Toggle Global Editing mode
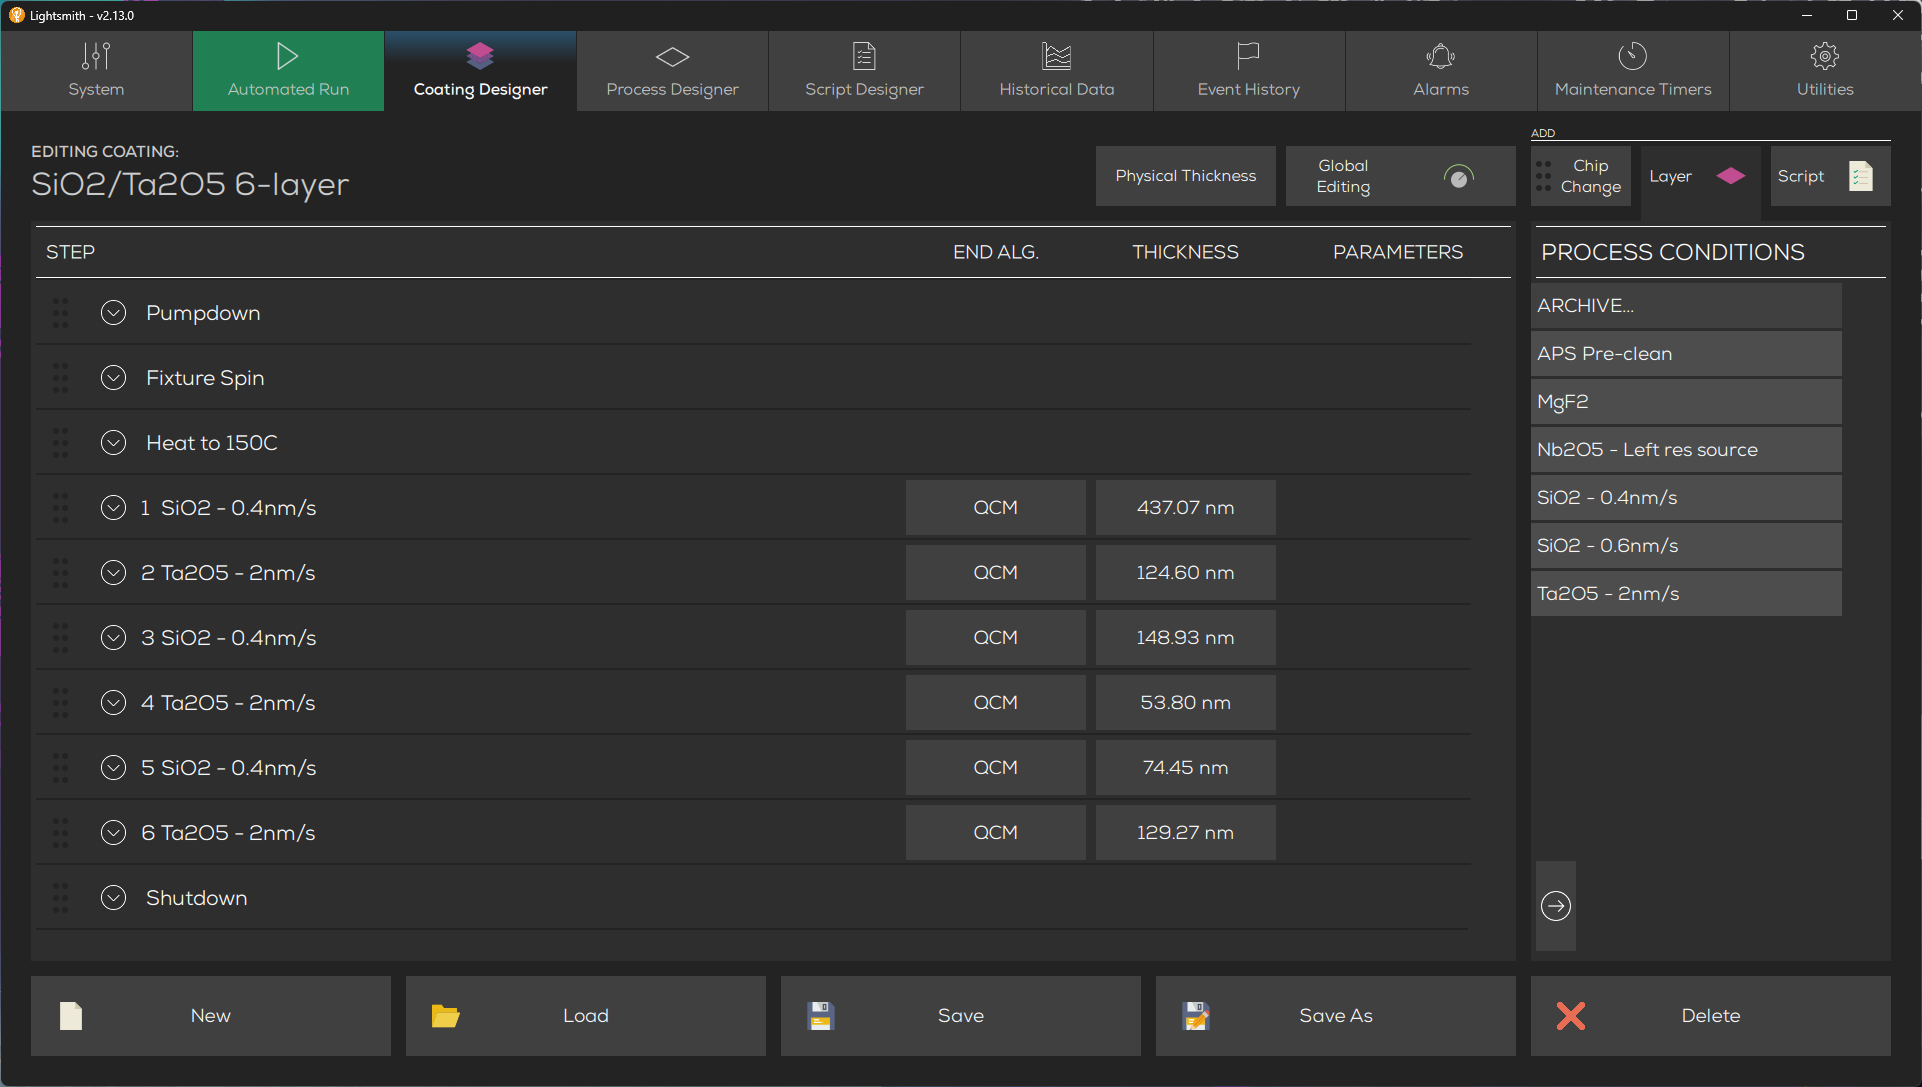Screen dimensions: 1922x1087 click(1399, 176)
